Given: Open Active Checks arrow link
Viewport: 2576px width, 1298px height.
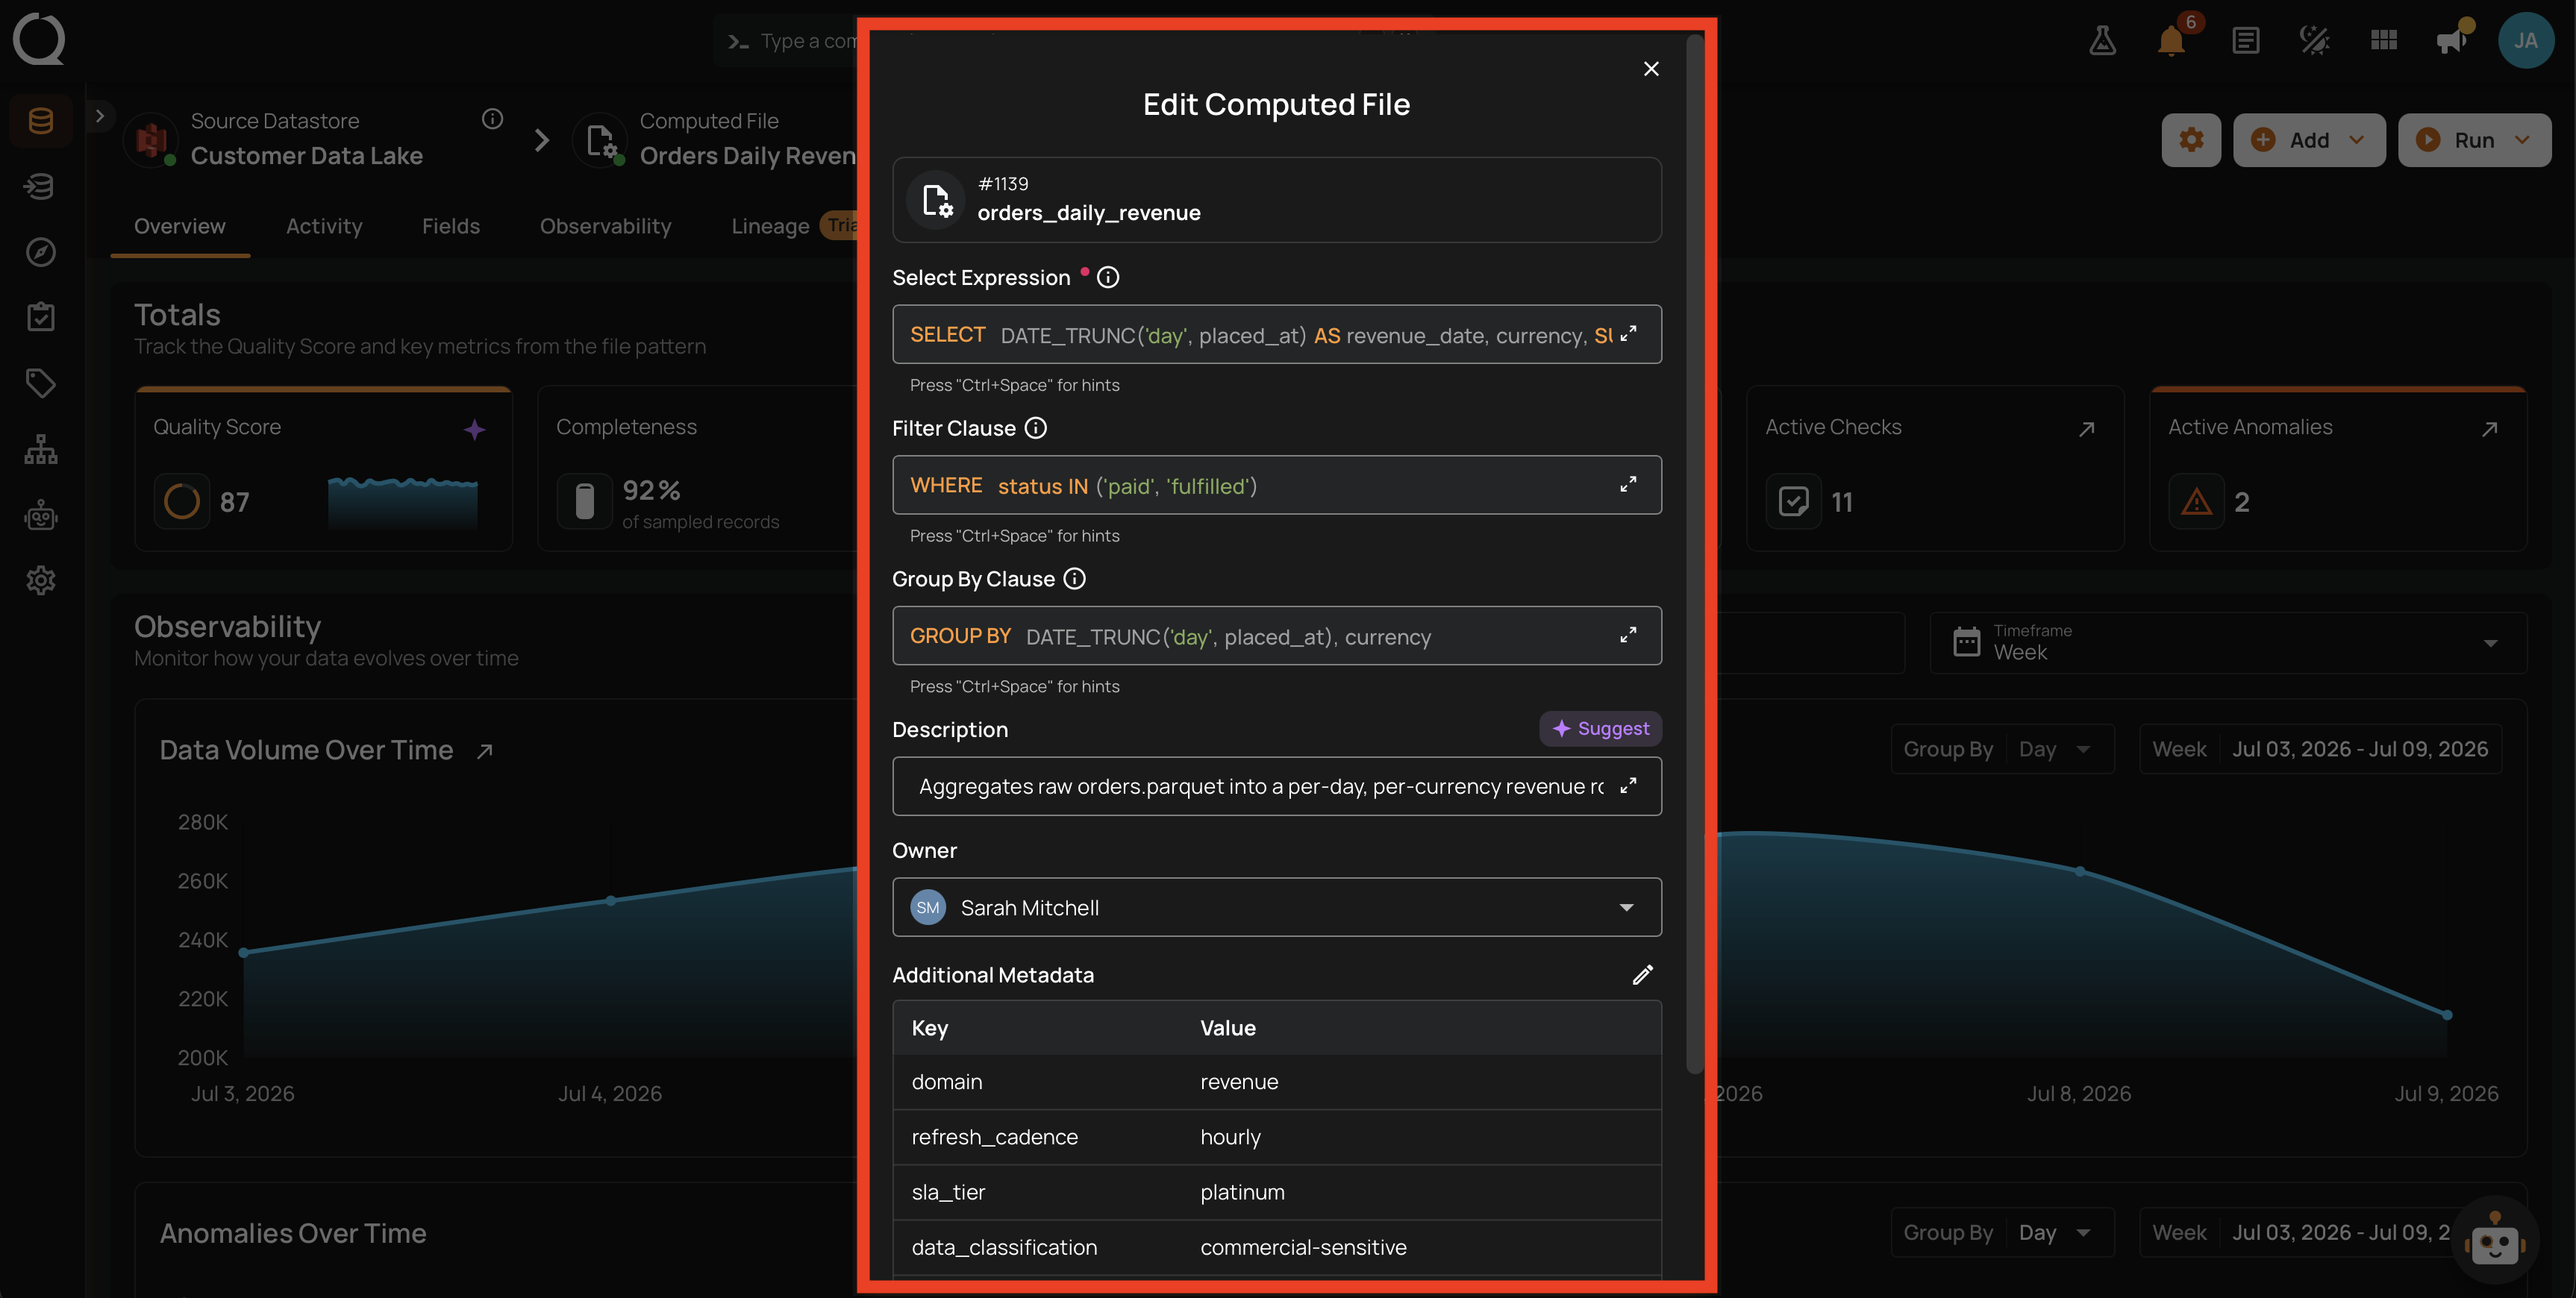Looking at the screenshot, I should pos(2086,429).
